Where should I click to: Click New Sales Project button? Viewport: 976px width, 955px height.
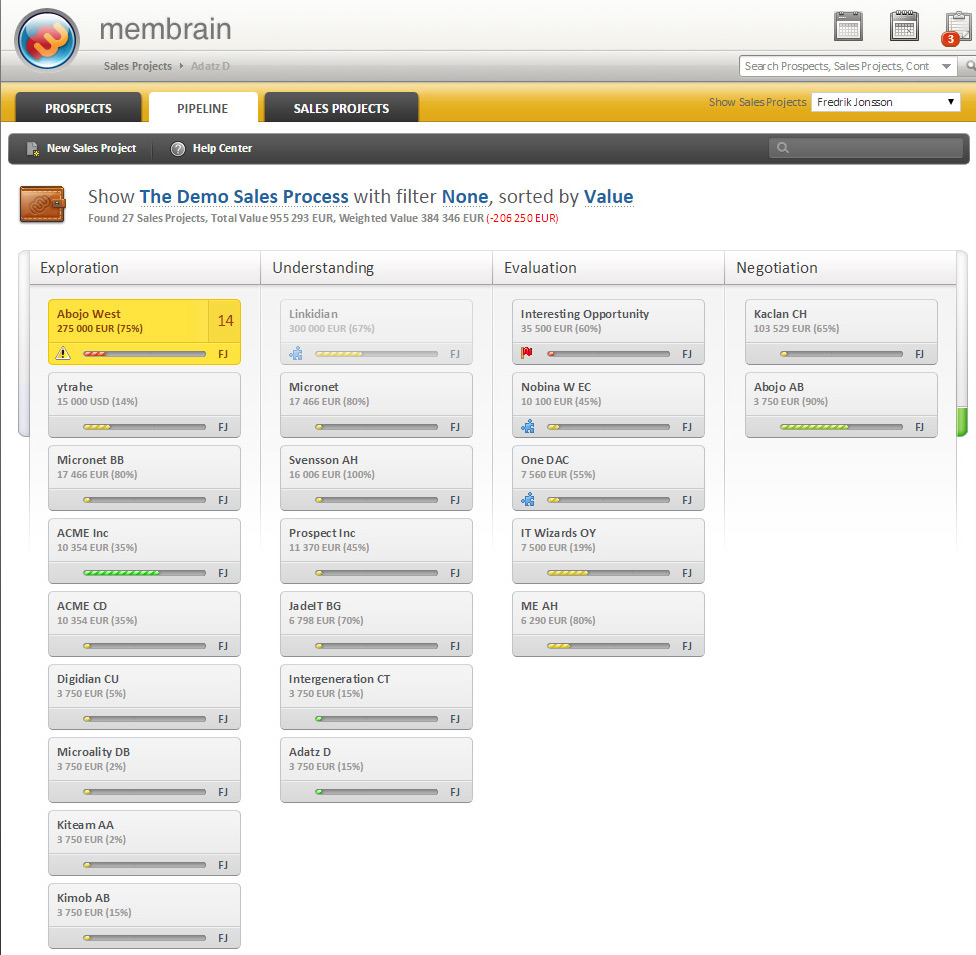[x=82, y=149]
